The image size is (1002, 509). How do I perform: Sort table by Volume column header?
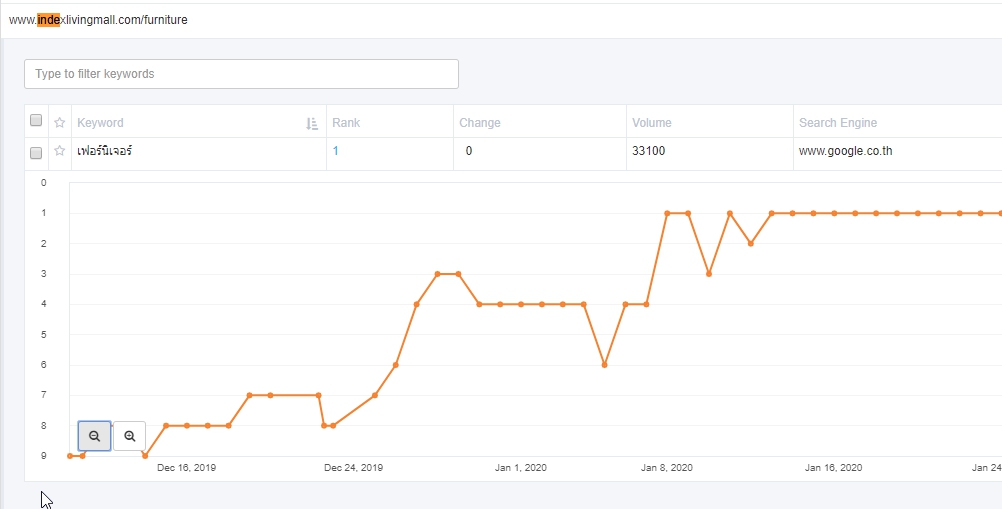coord(652,123)
